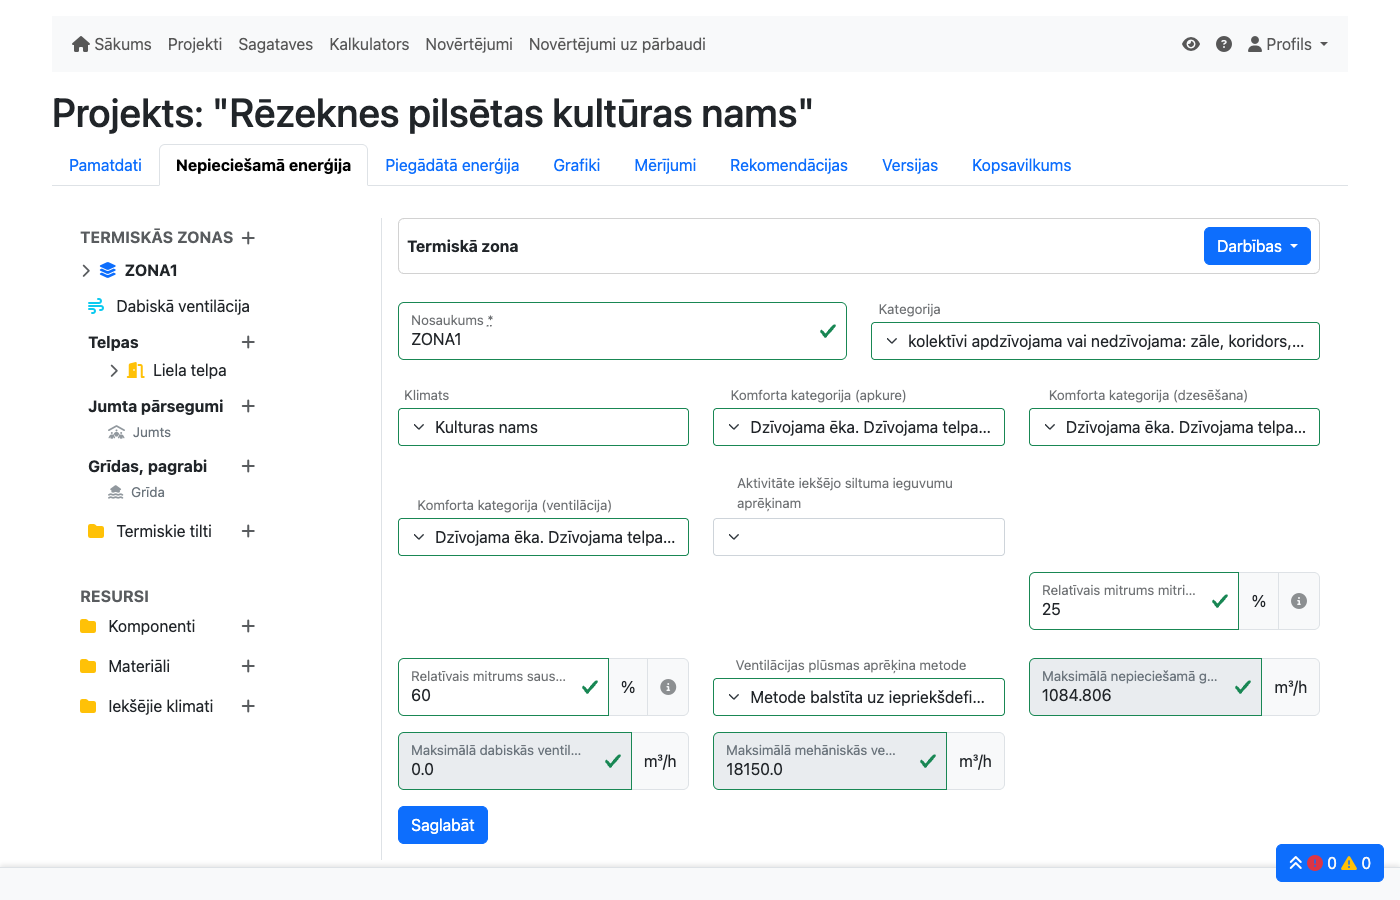This screenshot has height=900, width=1400.
Task: Open the help question mark icon
Action: (1224, 44)
